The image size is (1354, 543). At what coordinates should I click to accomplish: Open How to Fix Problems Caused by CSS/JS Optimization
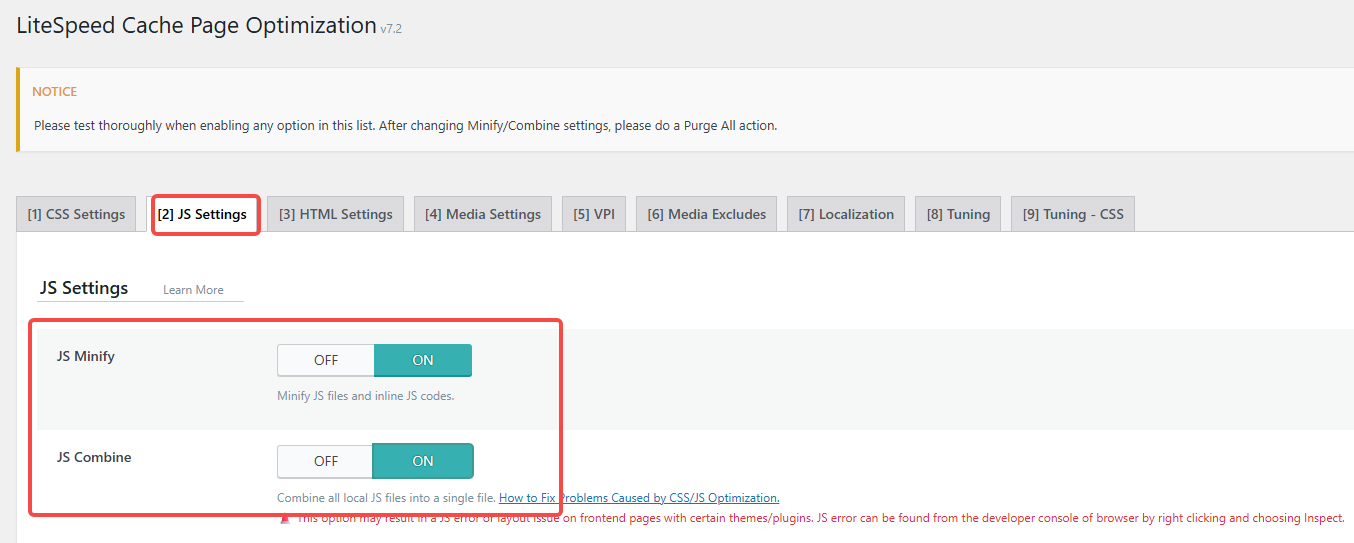click(x=639, y=498)
